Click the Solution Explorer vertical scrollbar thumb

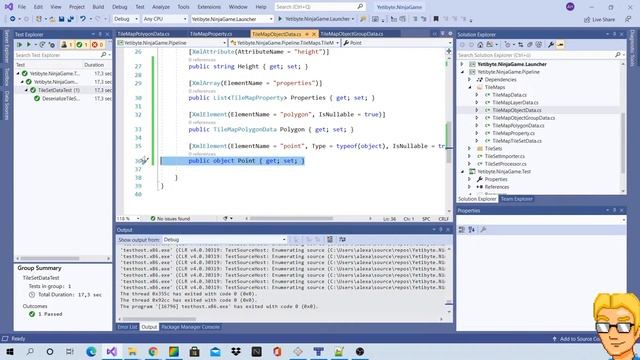click(x=623, y=143)
